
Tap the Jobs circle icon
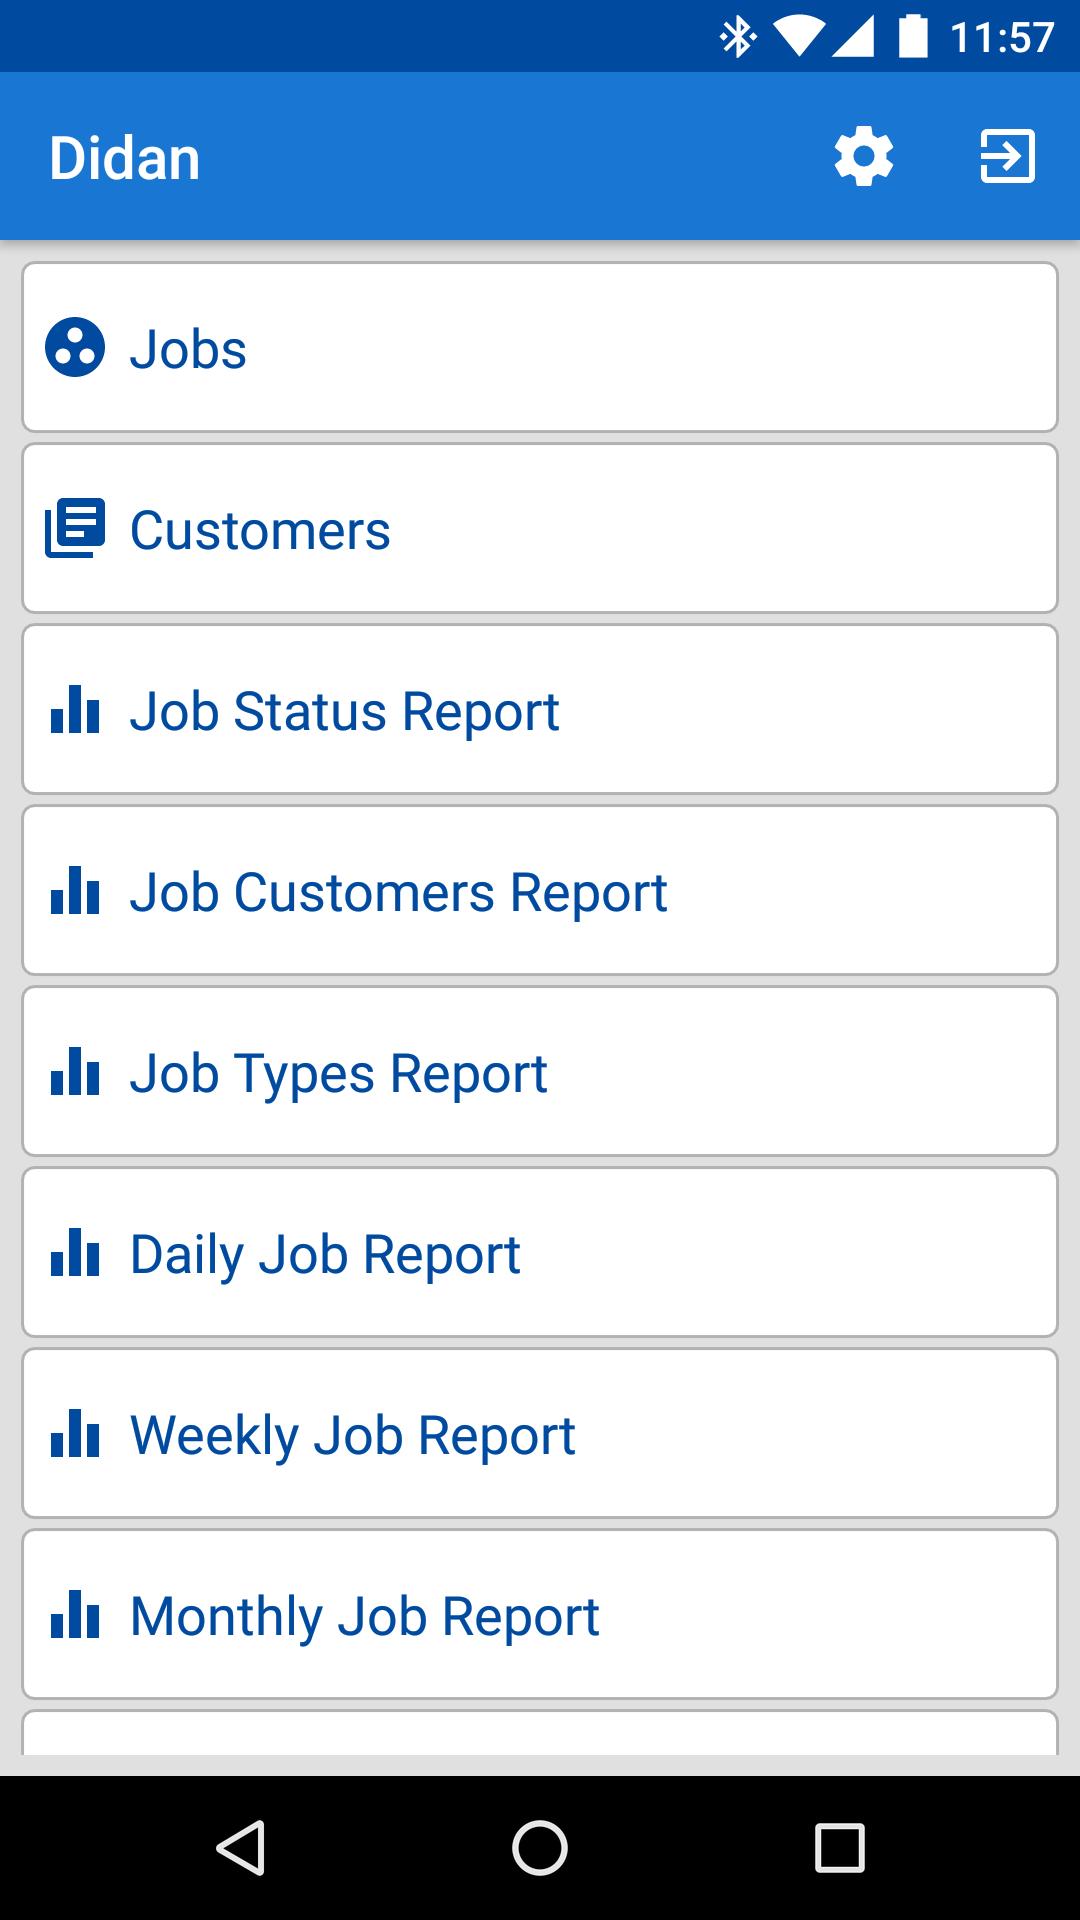(x=75, y=348)
